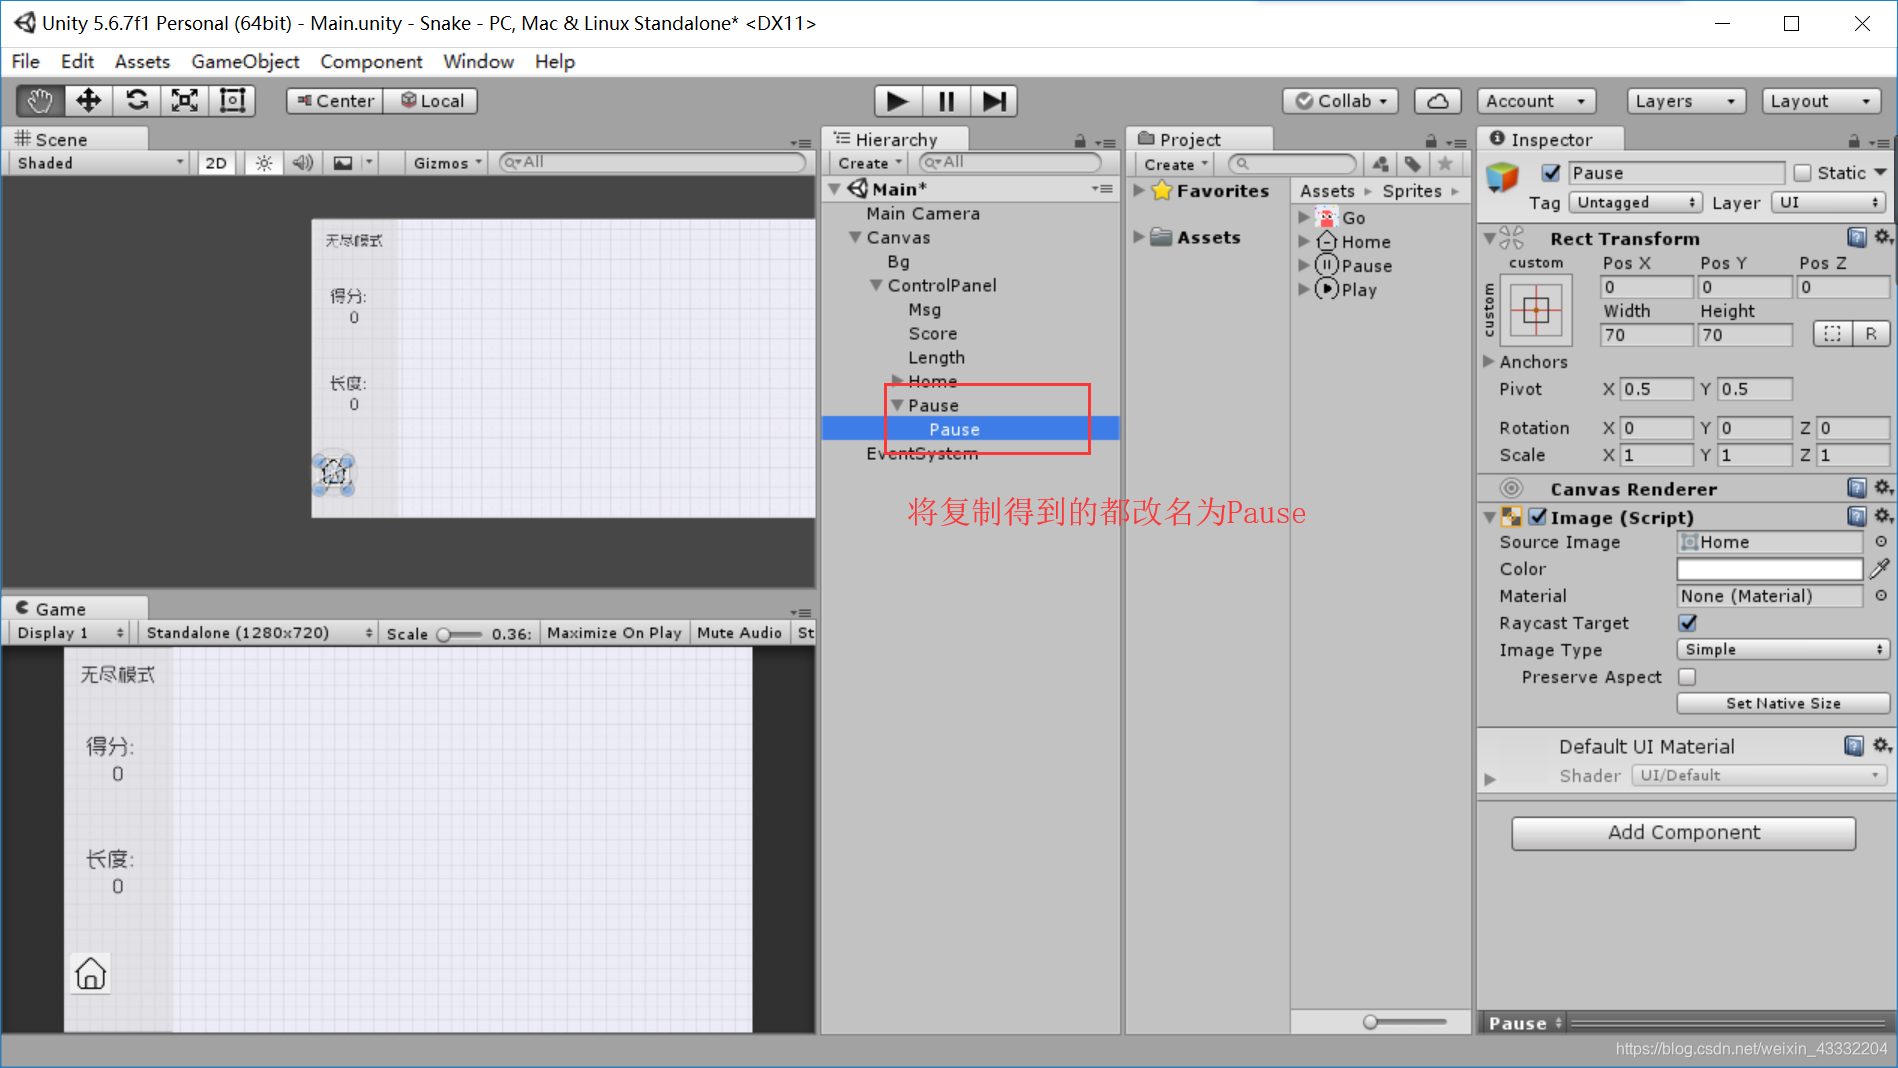Click the Project search-by-type icon
Screen dimensions: 1898x1068
click(x=1380, y=164)
